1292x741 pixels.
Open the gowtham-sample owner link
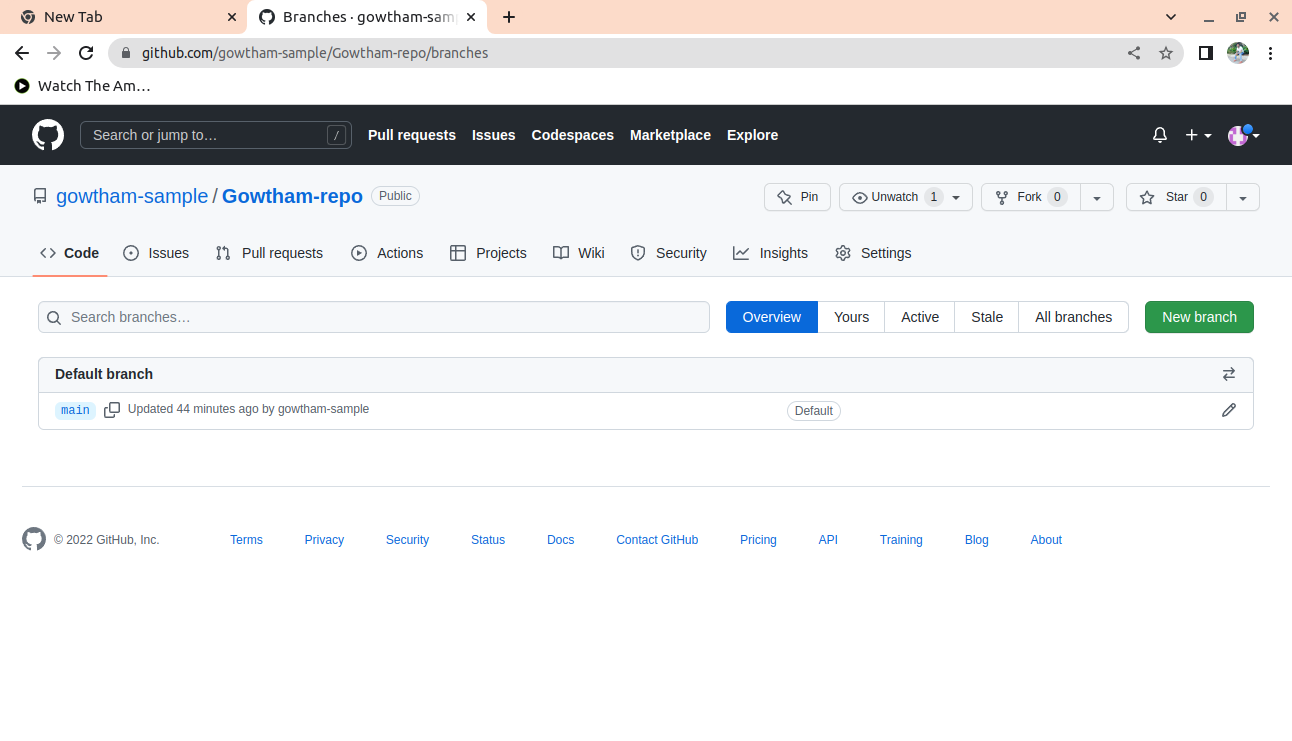click(x=132, y=196)
